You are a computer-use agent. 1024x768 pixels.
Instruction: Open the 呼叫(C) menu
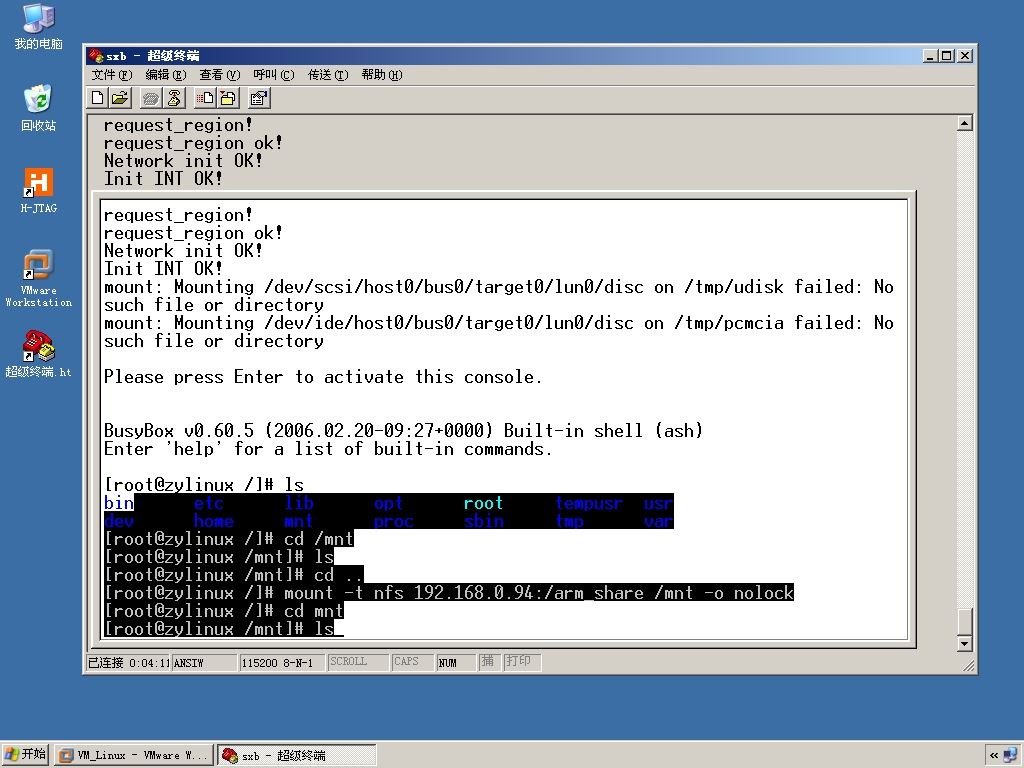click(274, 74)
